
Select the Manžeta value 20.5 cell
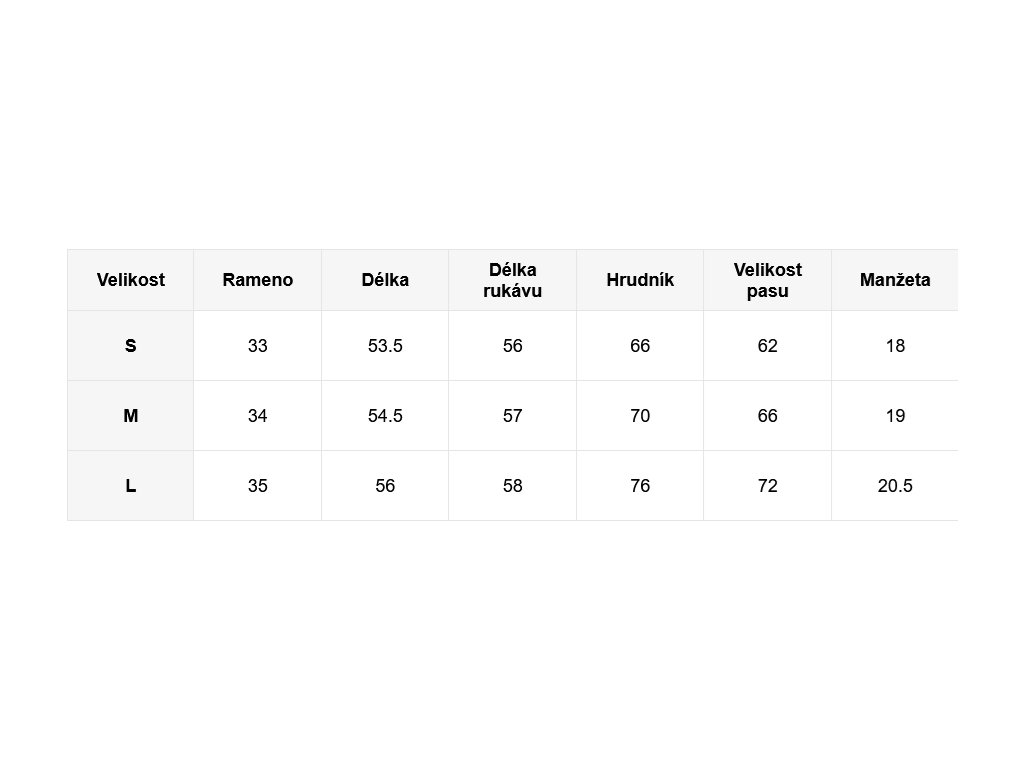[x=895, y=486]
